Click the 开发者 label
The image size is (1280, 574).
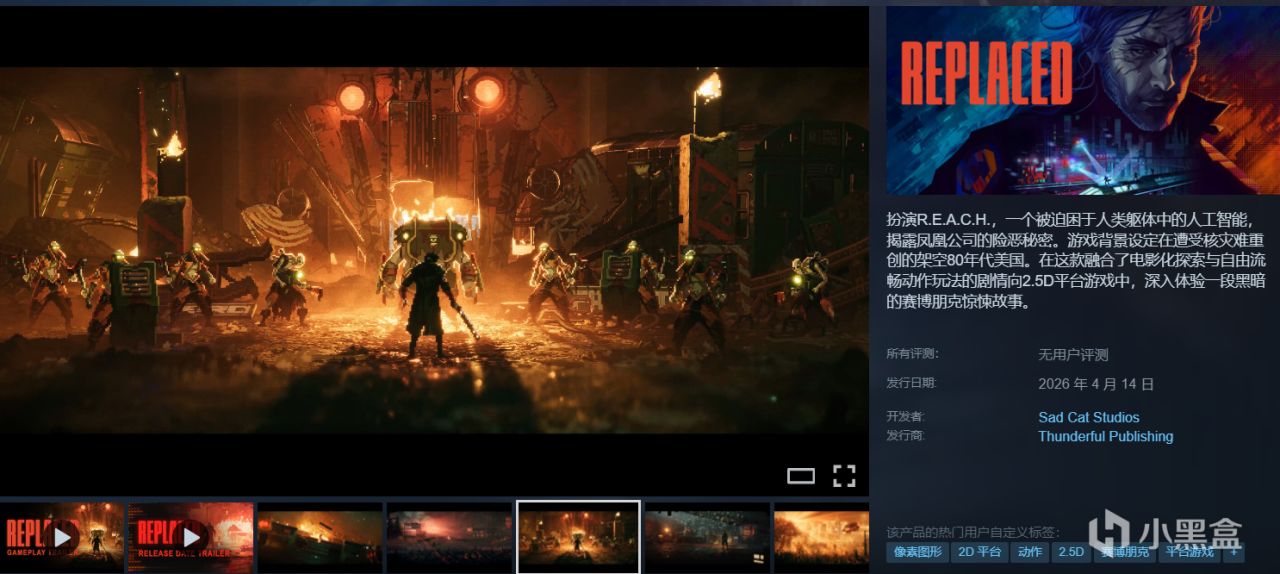coord(906,416)
